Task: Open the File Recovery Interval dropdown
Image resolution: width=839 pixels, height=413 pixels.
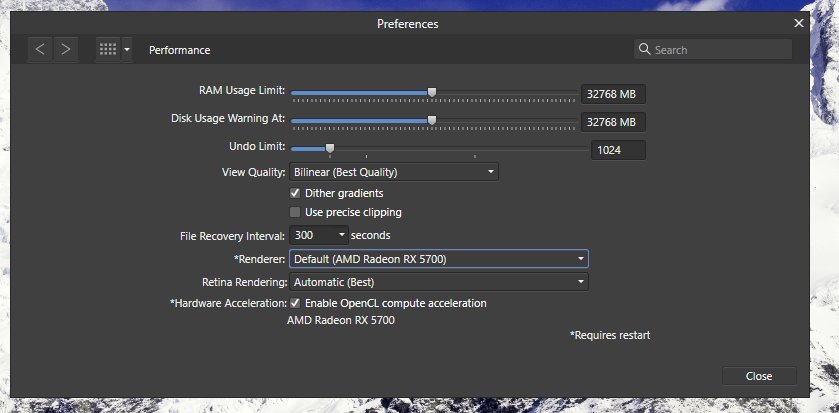Action: (x=319, y=235)
